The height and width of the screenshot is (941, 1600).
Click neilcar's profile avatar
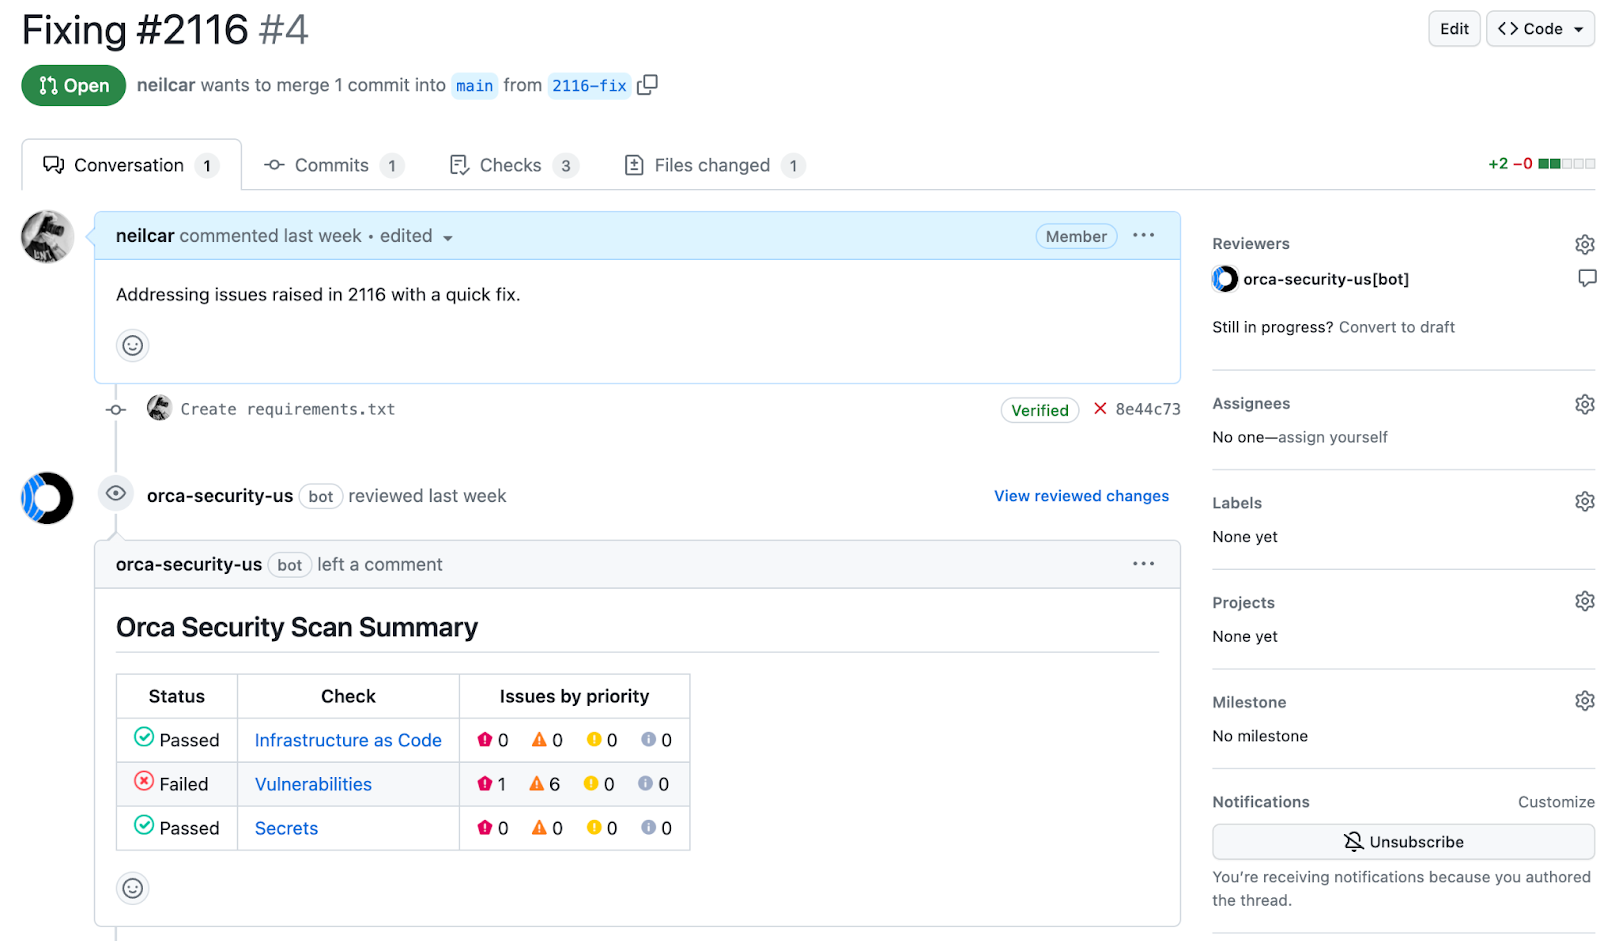47,236
